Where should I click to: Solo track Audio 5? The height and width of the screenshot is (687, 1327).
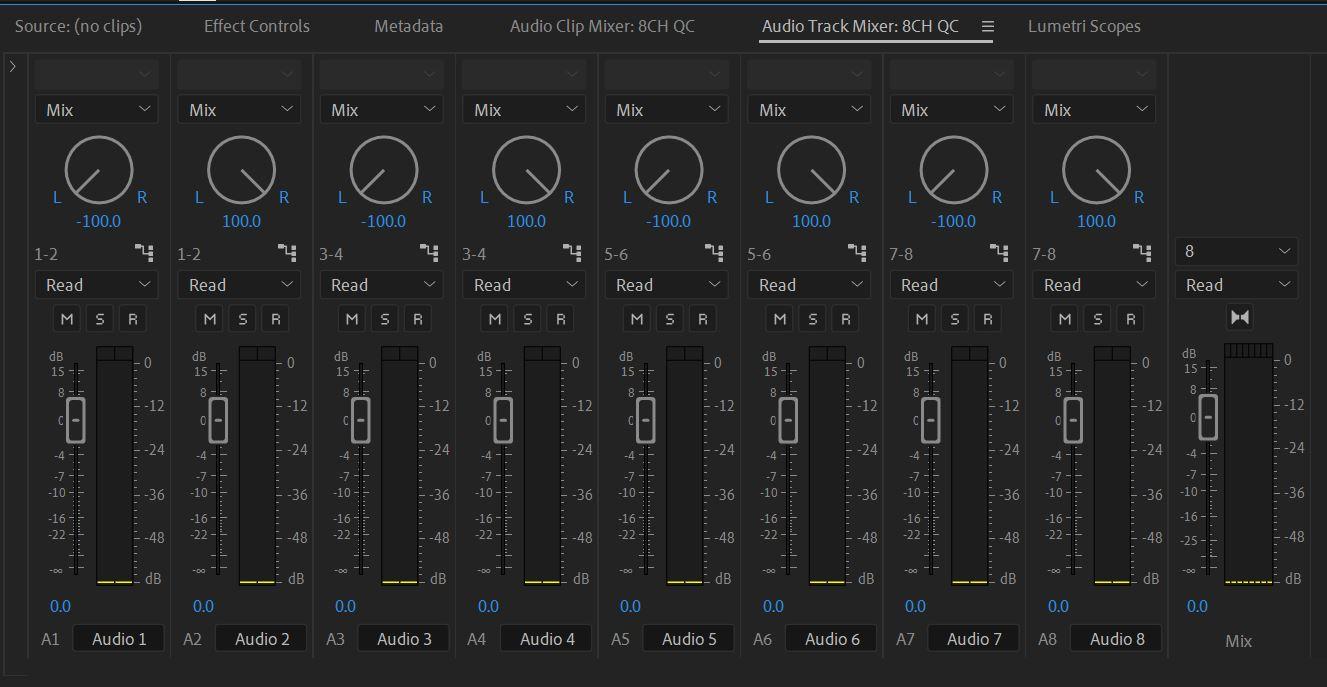(670, 319)
